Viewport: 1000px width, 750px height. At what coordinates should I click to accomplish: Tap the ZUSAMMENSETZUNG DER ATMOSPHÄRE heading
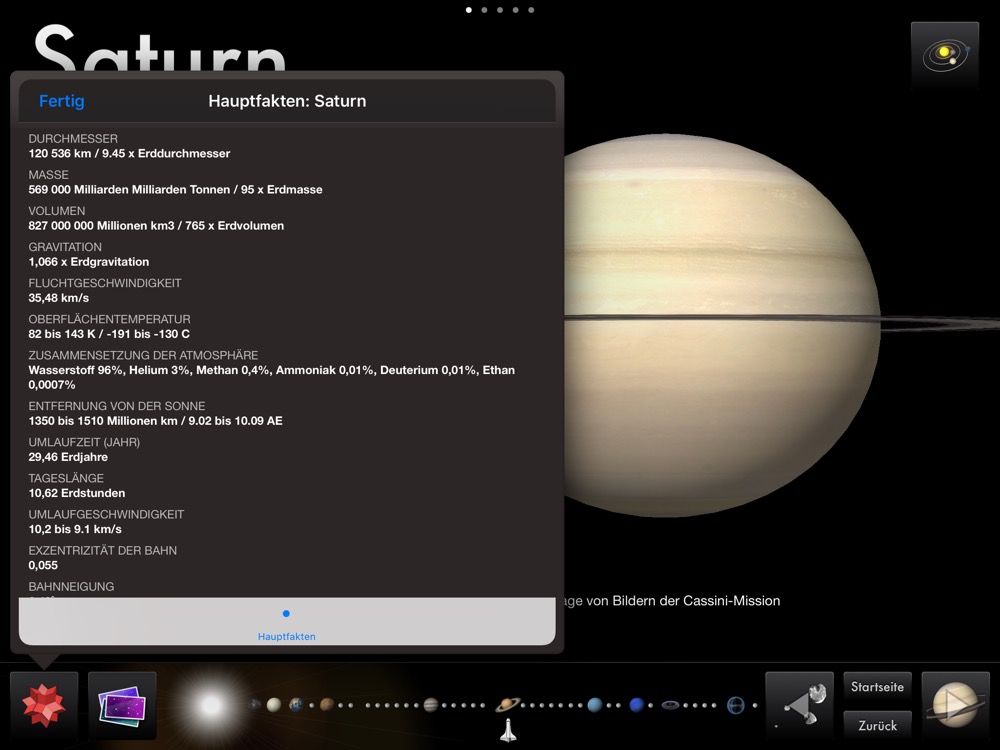pos(143,355)
